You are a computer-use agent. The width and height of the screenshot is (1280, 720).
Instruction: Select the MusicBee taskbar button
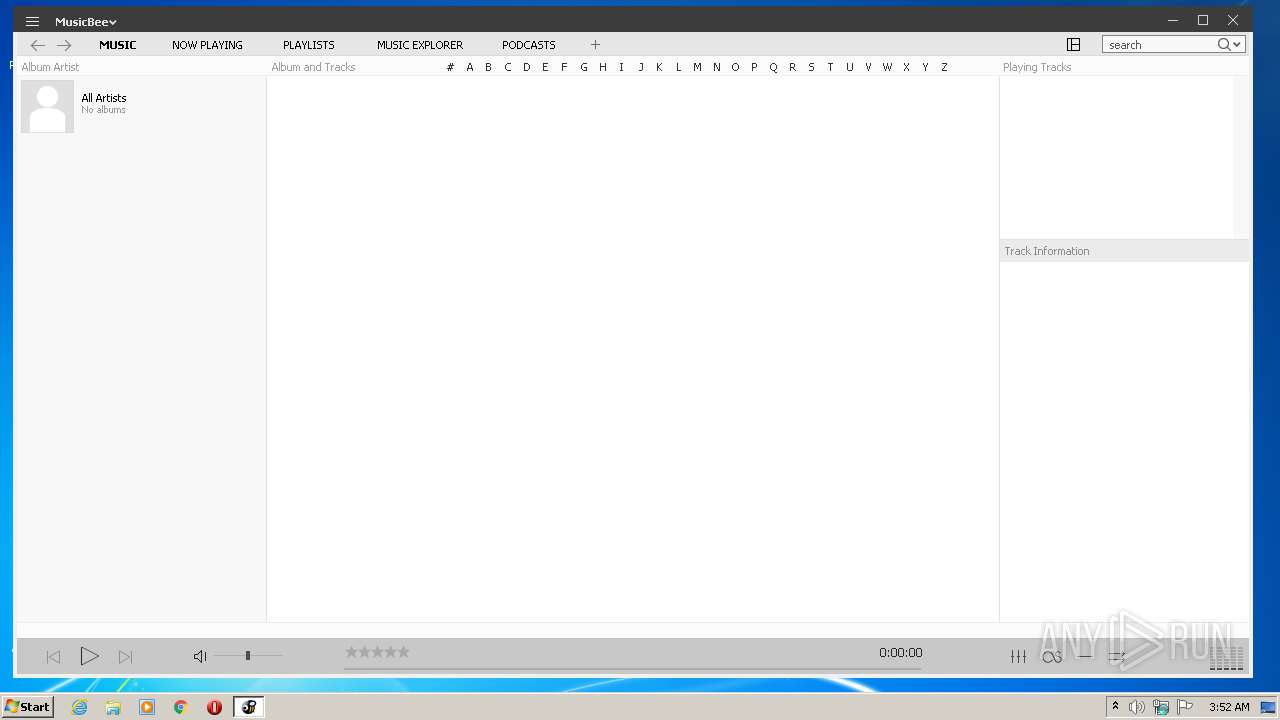(x=248, y=707)
